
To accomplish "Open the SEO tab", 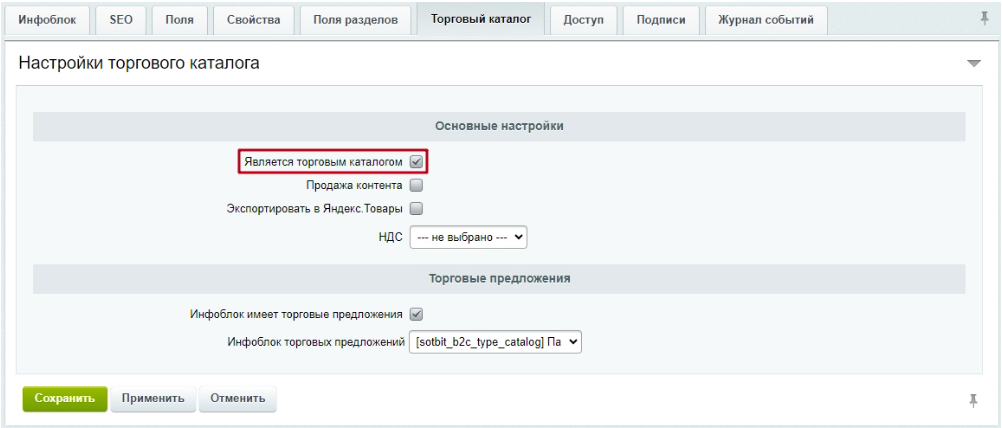I will [120, 21].
